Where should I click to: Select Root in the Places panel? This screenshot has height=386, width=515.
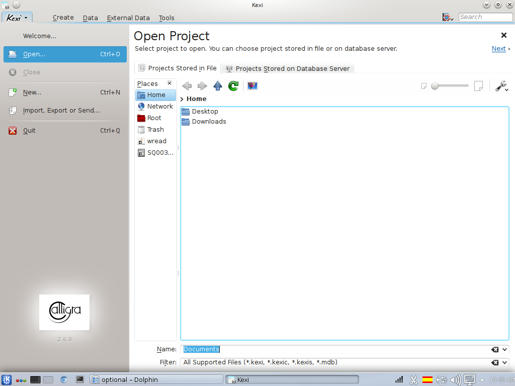pyautogui.click(x=156, y=118)
